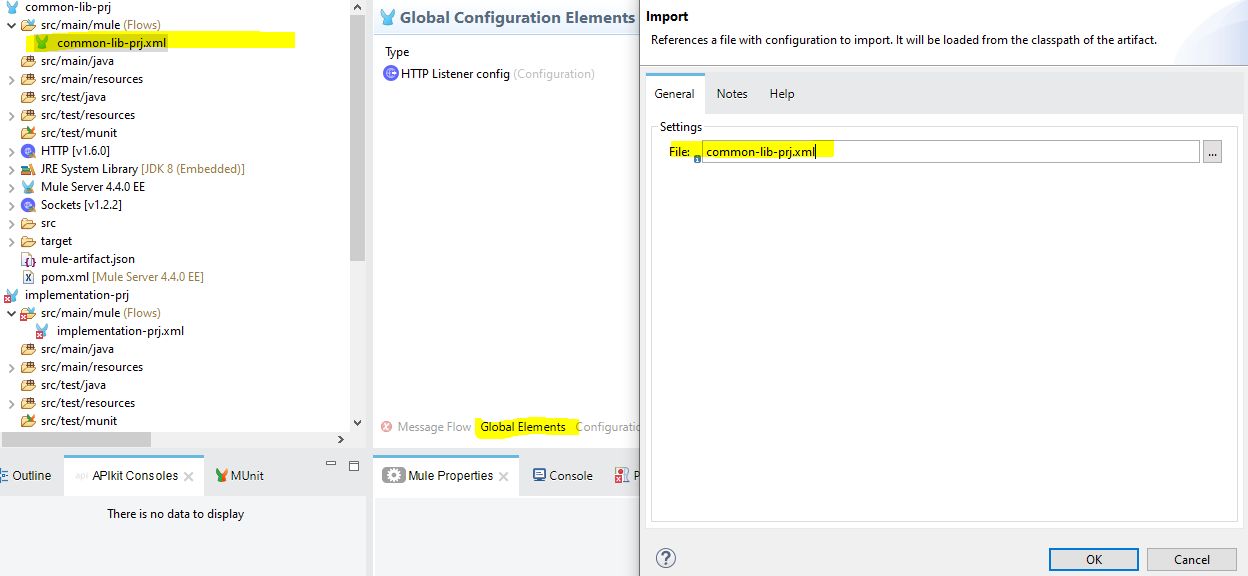Open the General tab in Import dialog

pos(674,94)
